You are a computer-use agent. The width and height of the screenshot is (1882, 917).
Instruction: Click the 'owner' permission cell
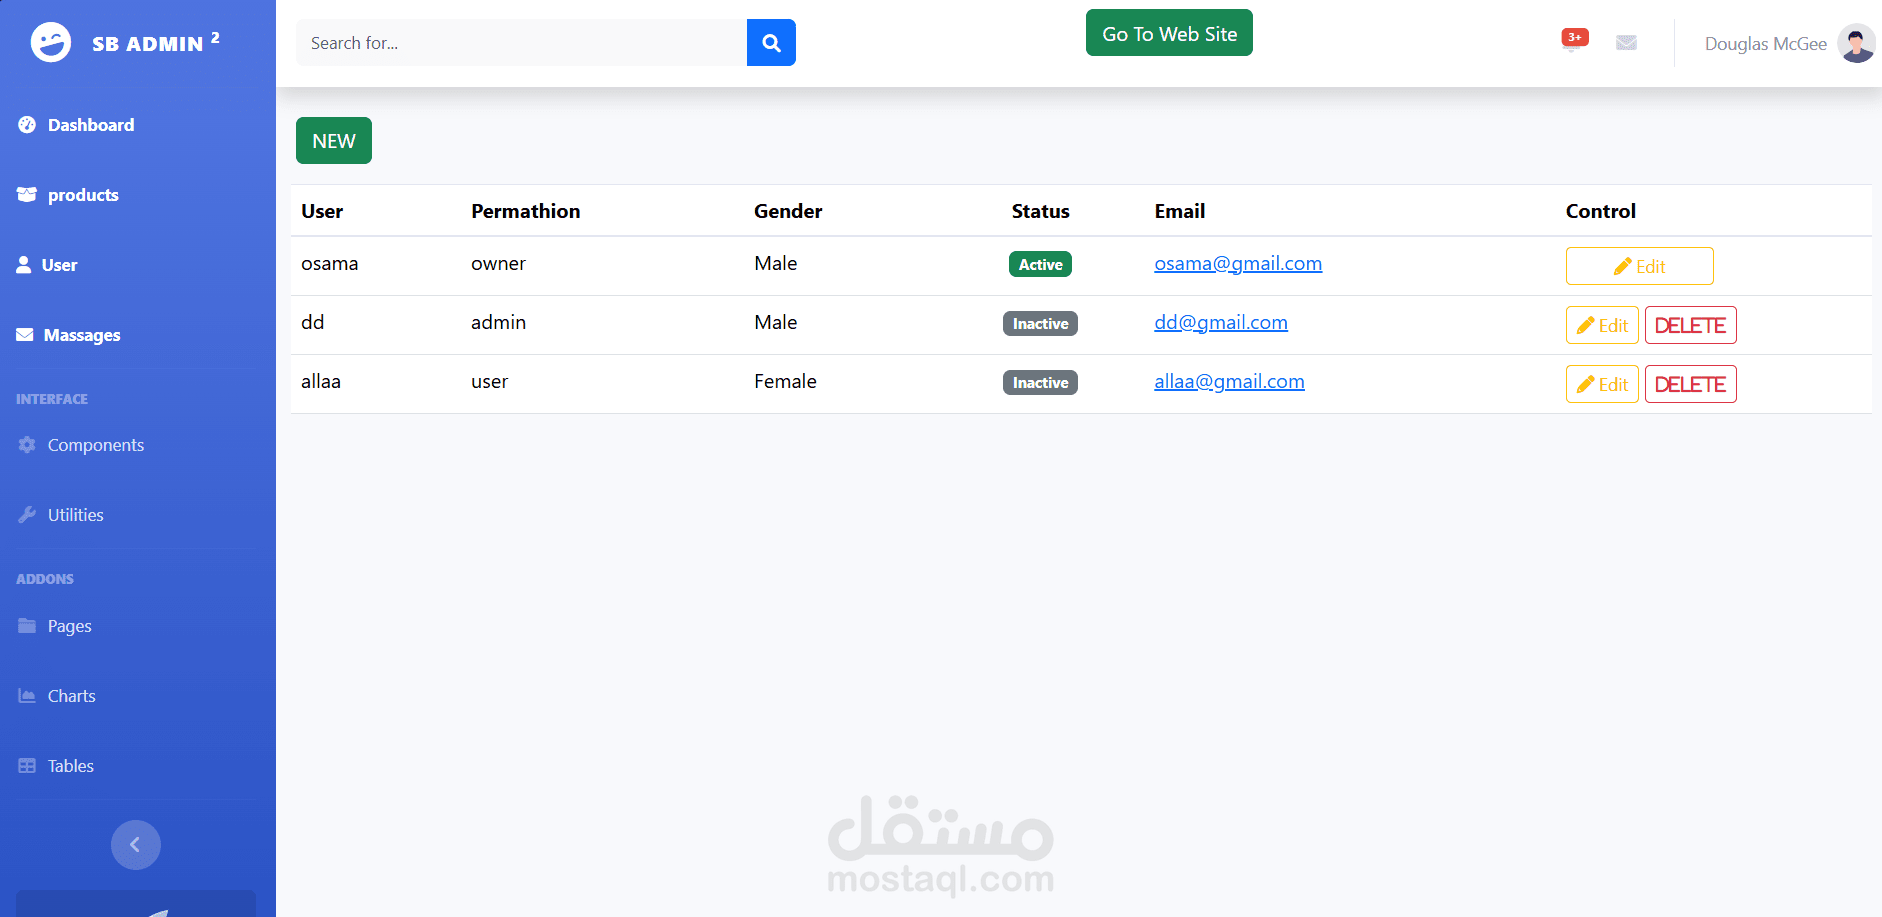pos(498,263)
